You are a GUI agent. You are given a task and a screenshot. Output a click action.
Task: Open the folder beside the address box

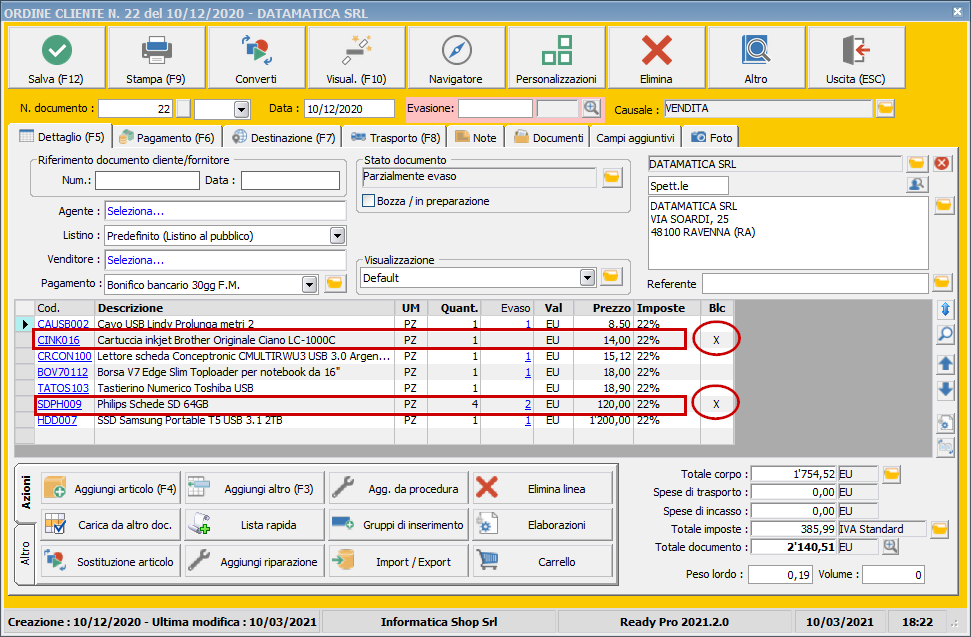(x=944, y=205)
